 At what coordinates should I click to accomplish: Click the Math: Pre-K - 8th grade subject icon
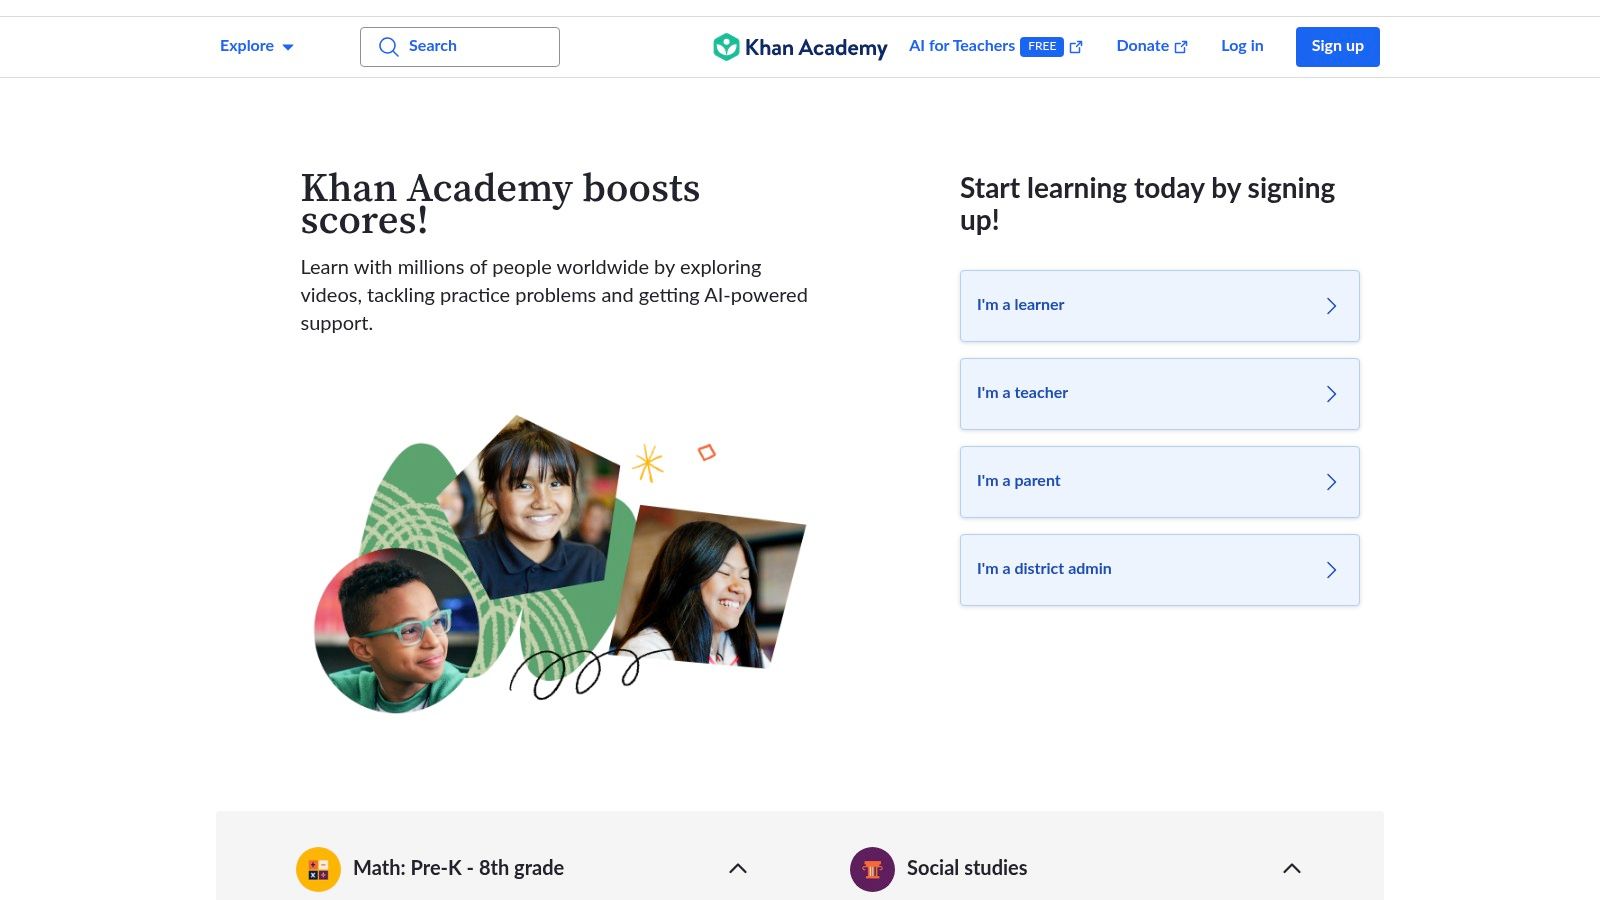click(318, 868)
